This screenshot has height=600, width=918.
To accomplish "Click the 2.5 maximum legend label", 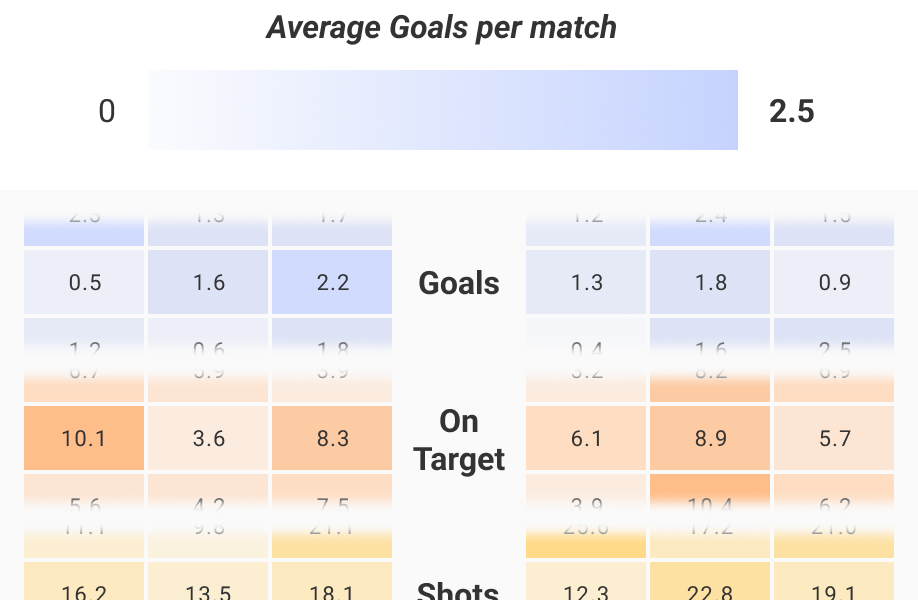I will pyautogui.click(x=791, y=111).
